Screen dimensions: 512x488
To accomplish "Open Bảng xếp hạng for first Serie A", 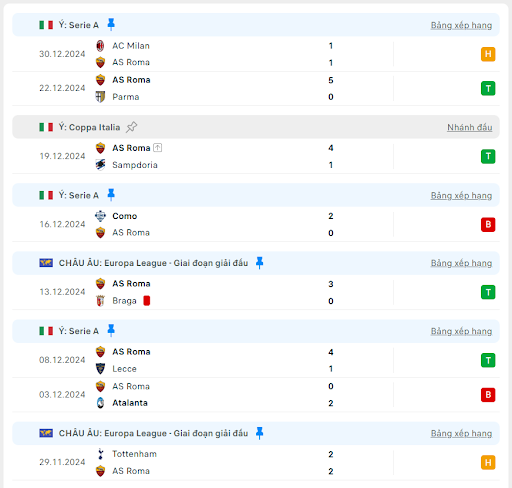I will pyautogui.click(x=461, y=25).
